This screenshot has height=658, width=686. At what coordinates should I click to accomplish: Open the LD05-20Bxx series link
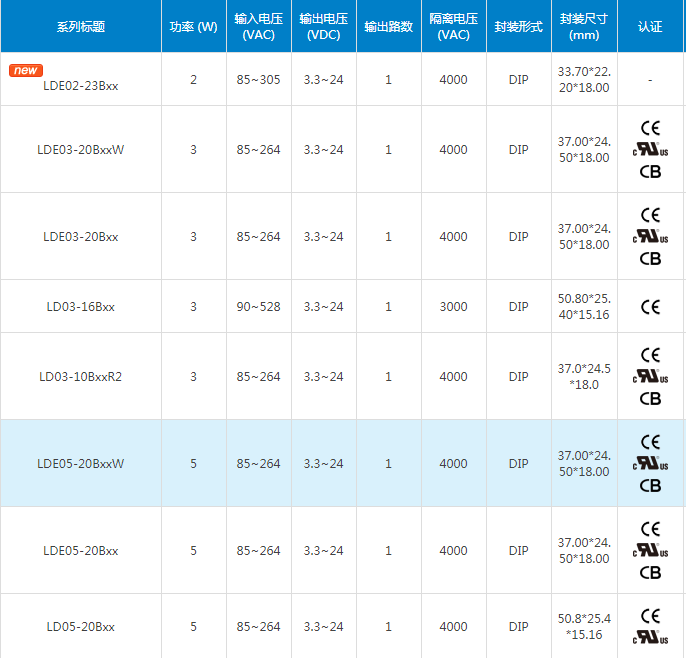[x=81, y=627]
